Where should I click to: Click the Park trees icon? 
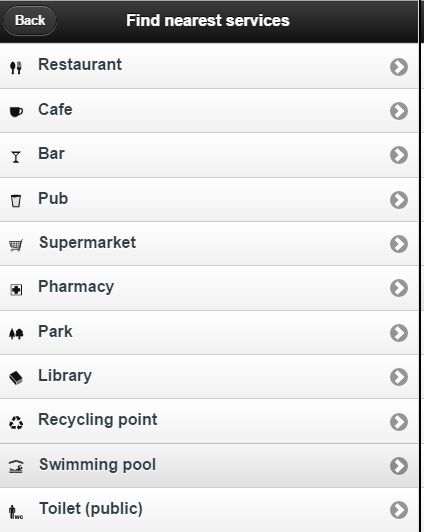(16, 334)
